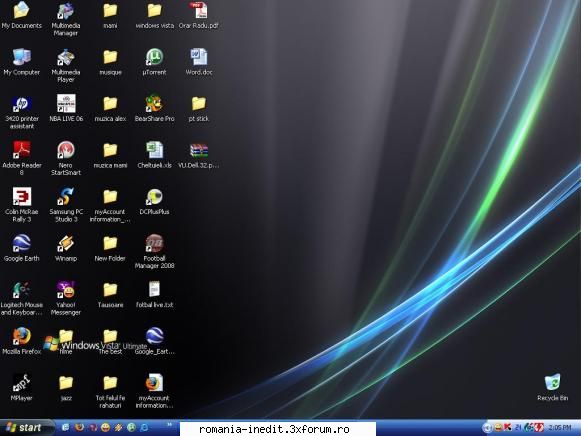Launch Multimedia Player shortcut
This screenshot has width=581, height=436.
[66, 66]
